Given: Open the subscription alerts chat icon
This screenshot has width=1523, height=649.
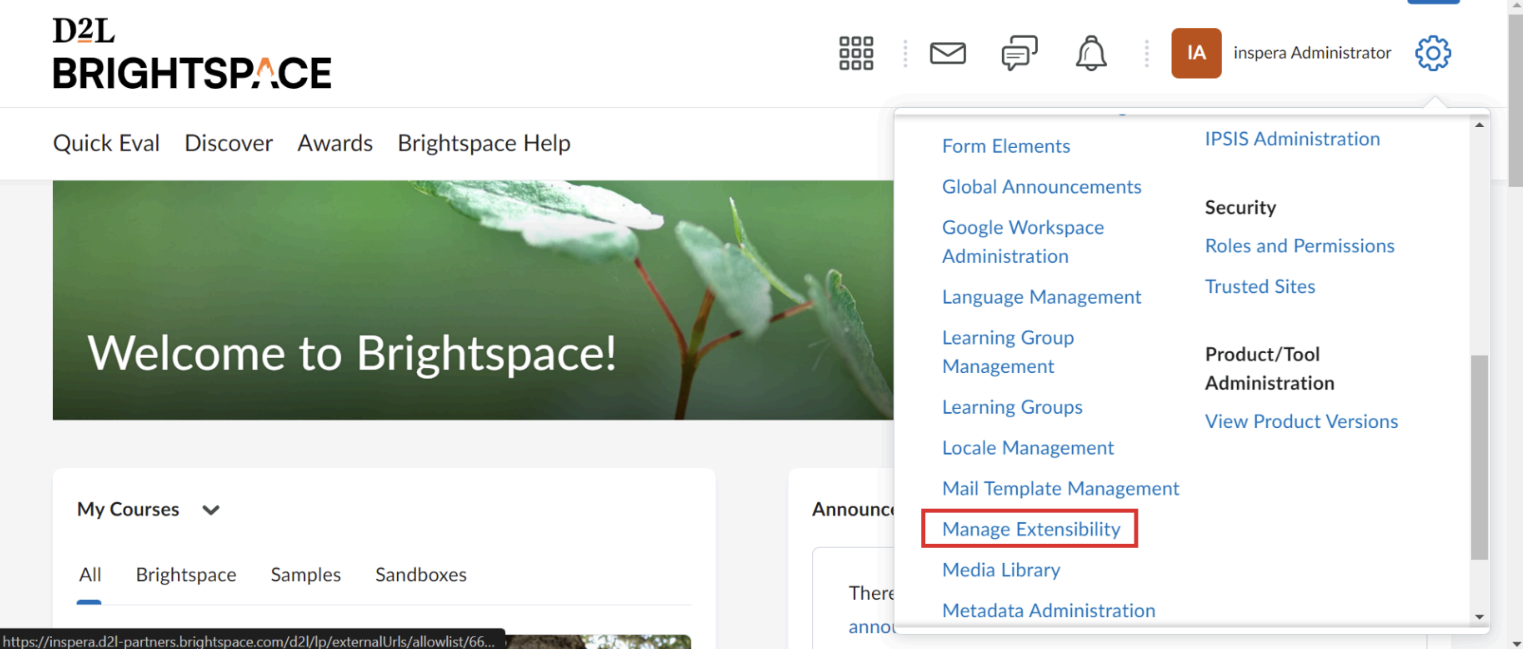Looking at the screenshot, I should point(1019,53).
